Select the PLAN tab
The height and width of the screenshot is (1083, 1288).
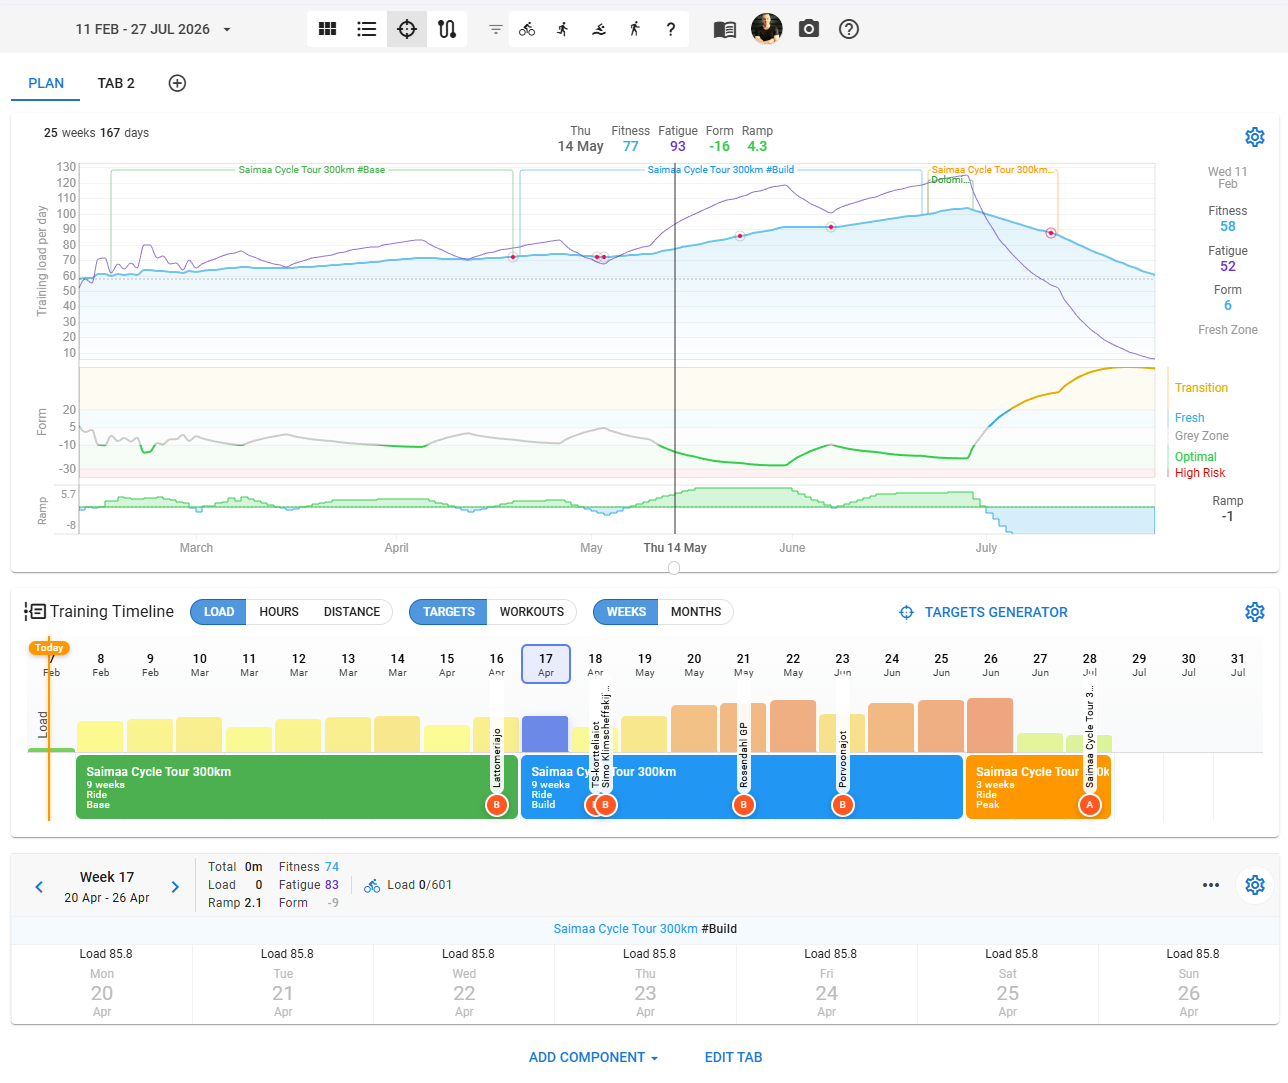pos(46,83)
